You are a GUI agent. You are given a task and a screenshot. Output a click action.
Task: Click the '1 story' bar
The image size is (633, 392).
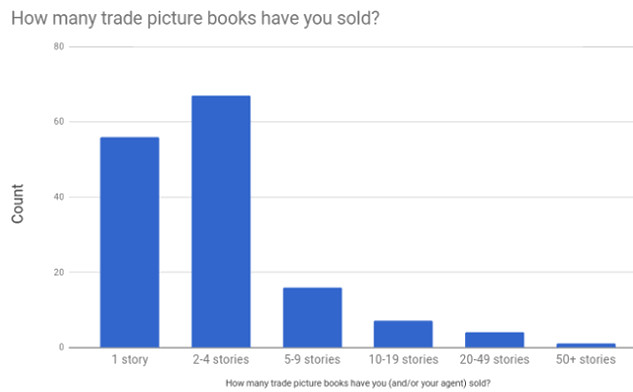(130, 242)
